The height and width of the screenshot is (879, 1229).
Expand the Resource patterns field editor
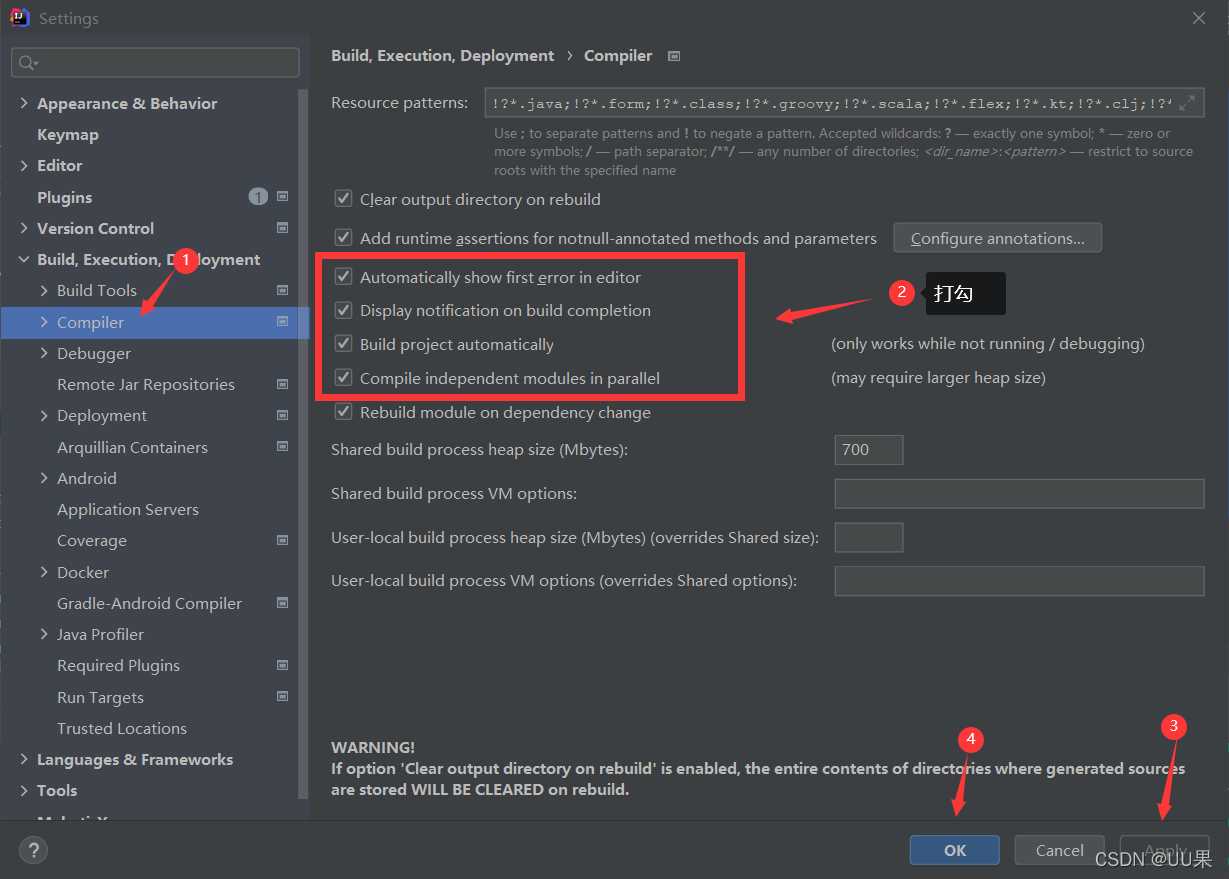click(x=1187, y=102)
